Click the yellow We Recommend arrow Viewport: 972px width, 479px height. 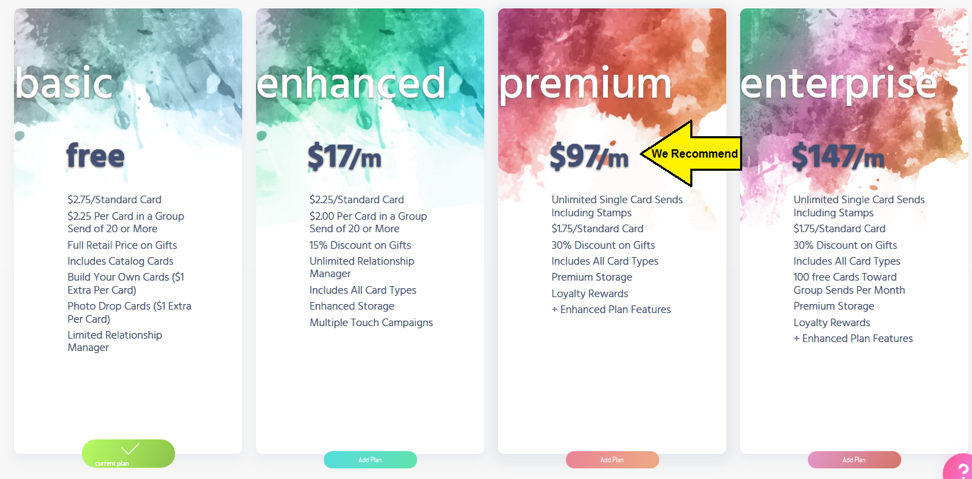(691, 154)
